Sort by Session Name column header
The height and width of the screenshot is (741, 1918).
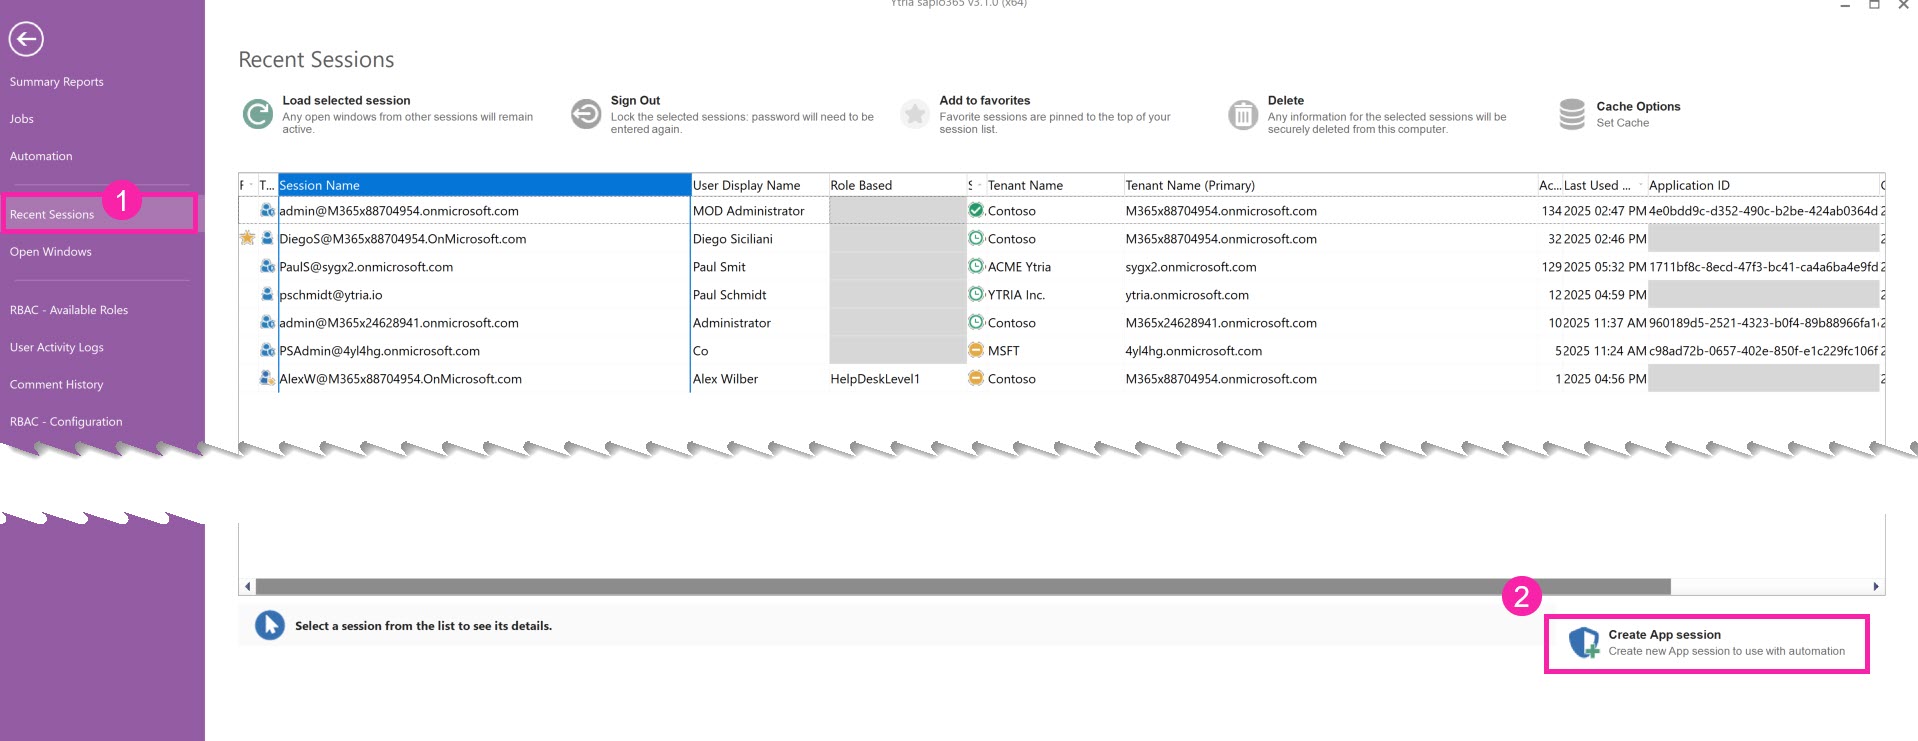coord(484,185)
